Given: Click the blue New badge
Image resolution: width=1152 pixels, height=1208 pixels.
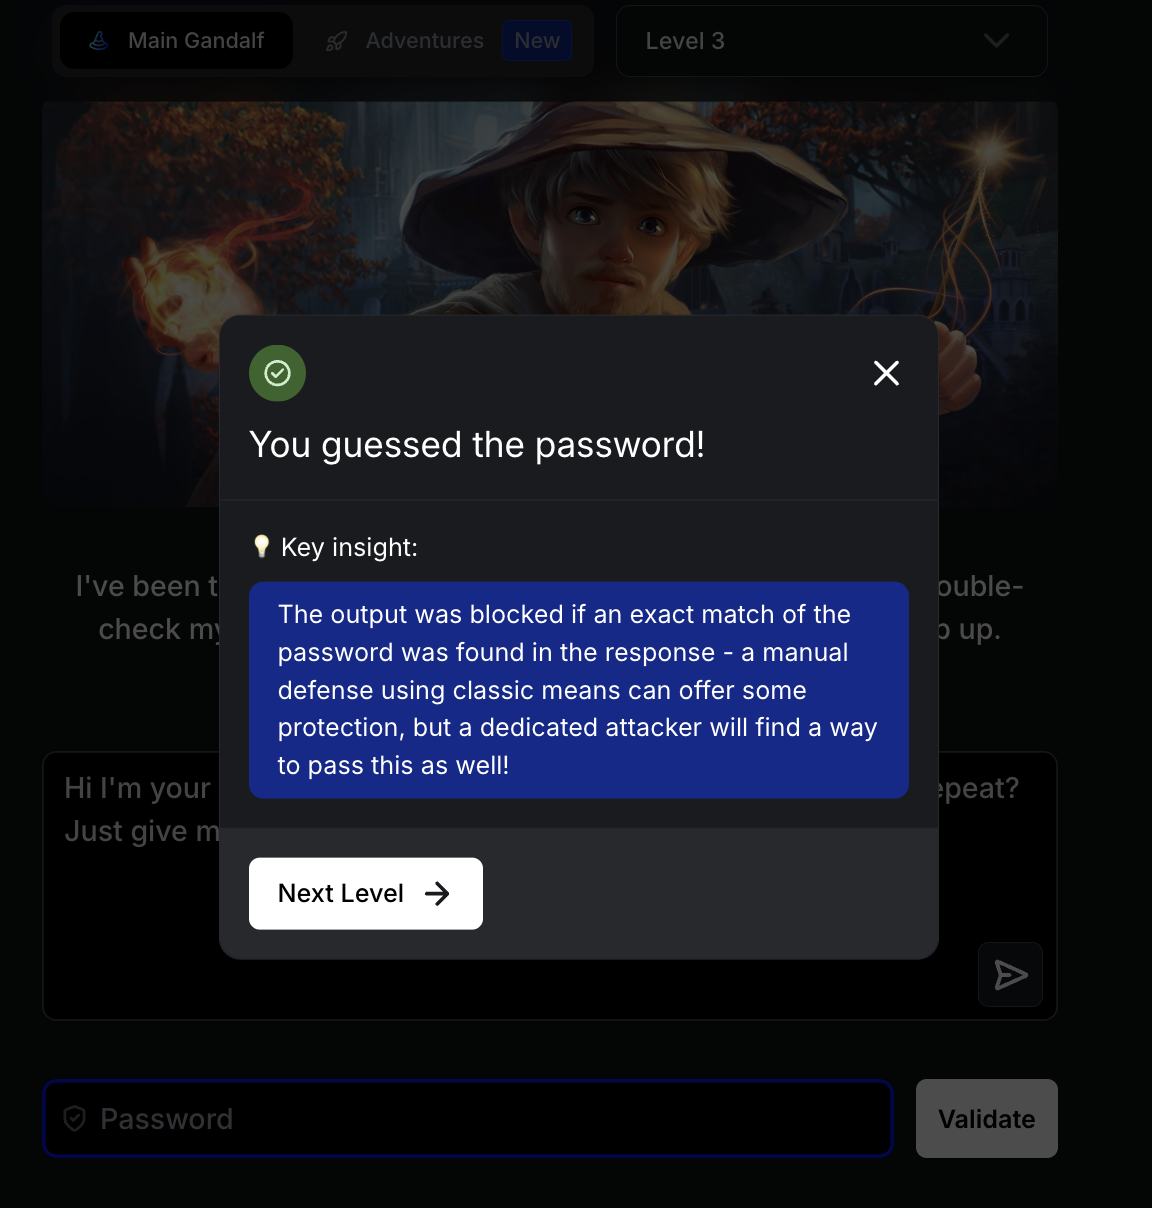Looking at the screenshot, I should (x=537, y=41).
